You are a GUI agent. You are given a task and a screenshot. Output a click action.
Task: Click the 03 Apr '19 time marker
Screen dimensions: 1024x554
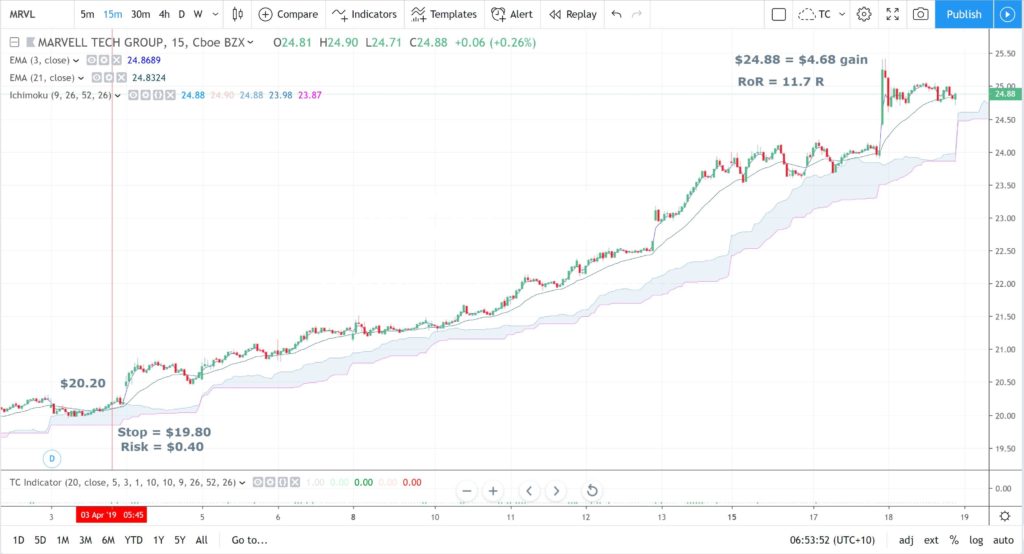coord(111,515)
